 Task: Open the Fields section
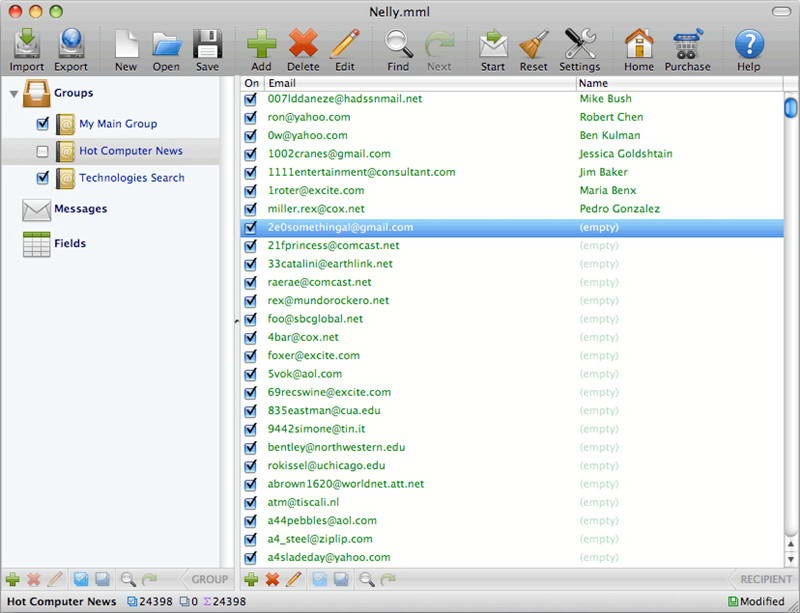(x=69, y=243)
